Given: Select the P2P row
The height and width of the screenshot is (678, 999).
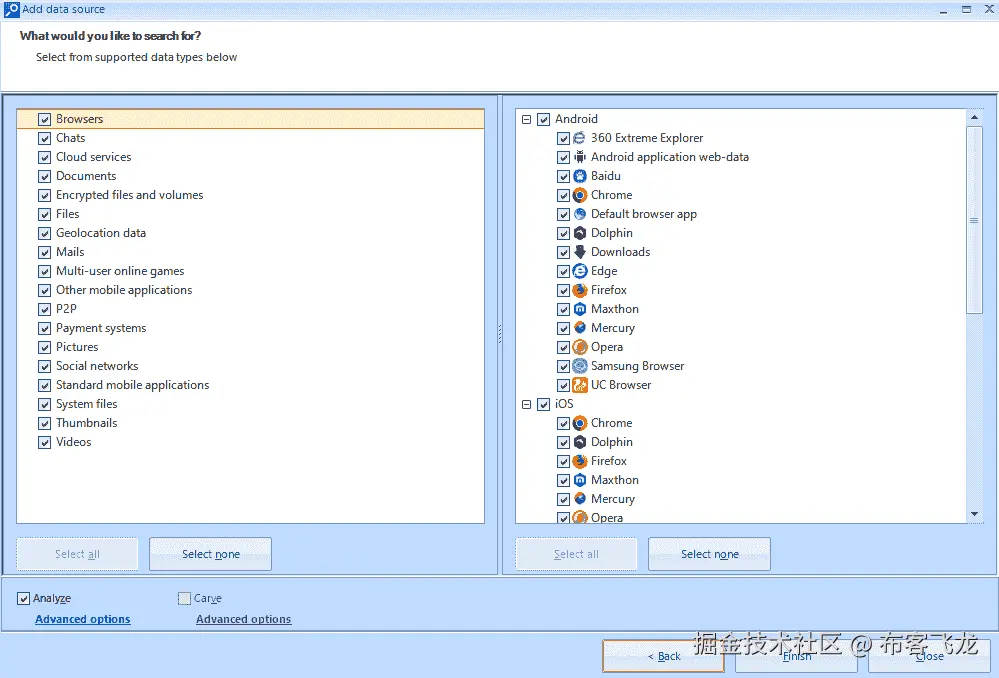Looking at the screenshot, I should [250, 309].
